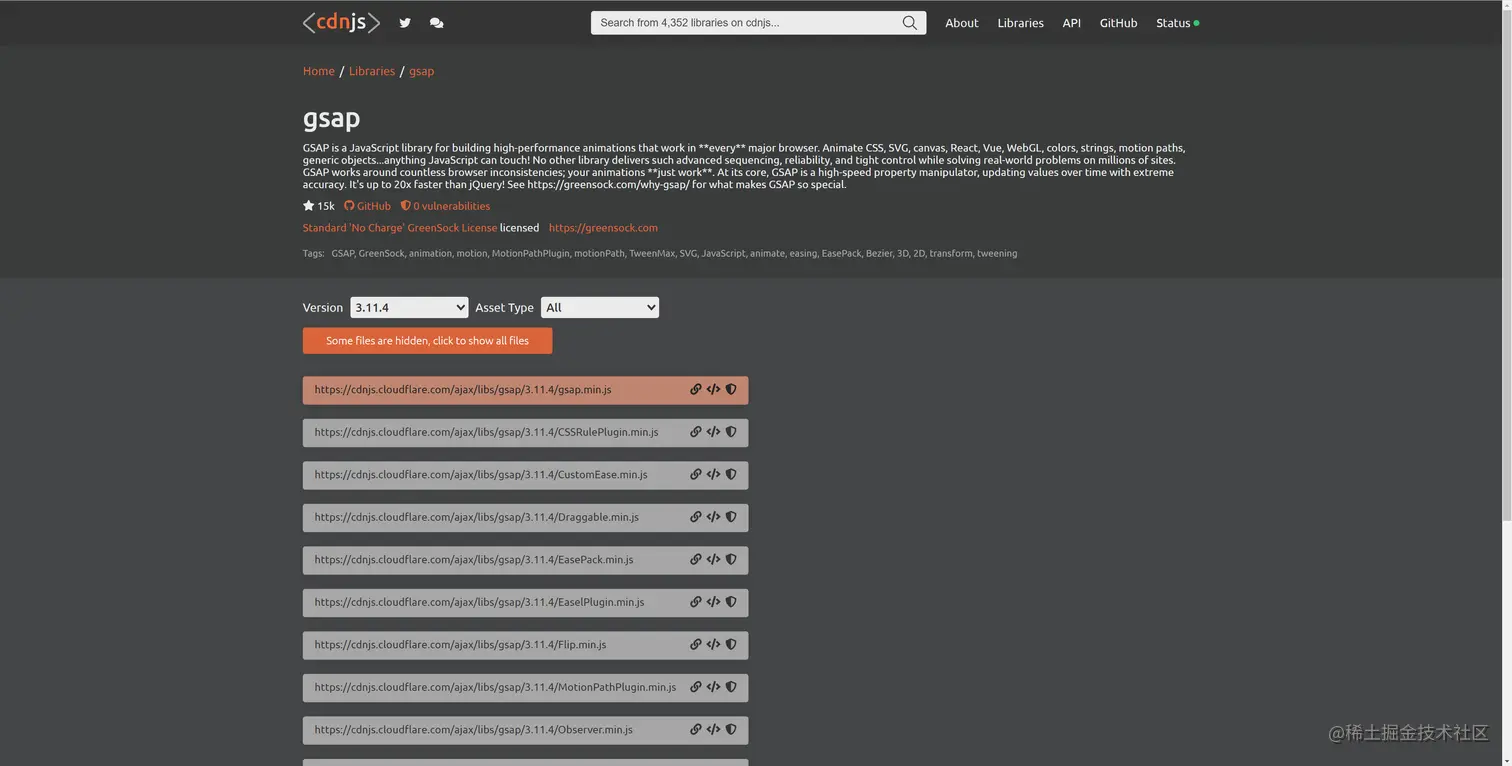1512x766 pixels.
Task: Click the cdnjs logo
Action: point(341,22)
